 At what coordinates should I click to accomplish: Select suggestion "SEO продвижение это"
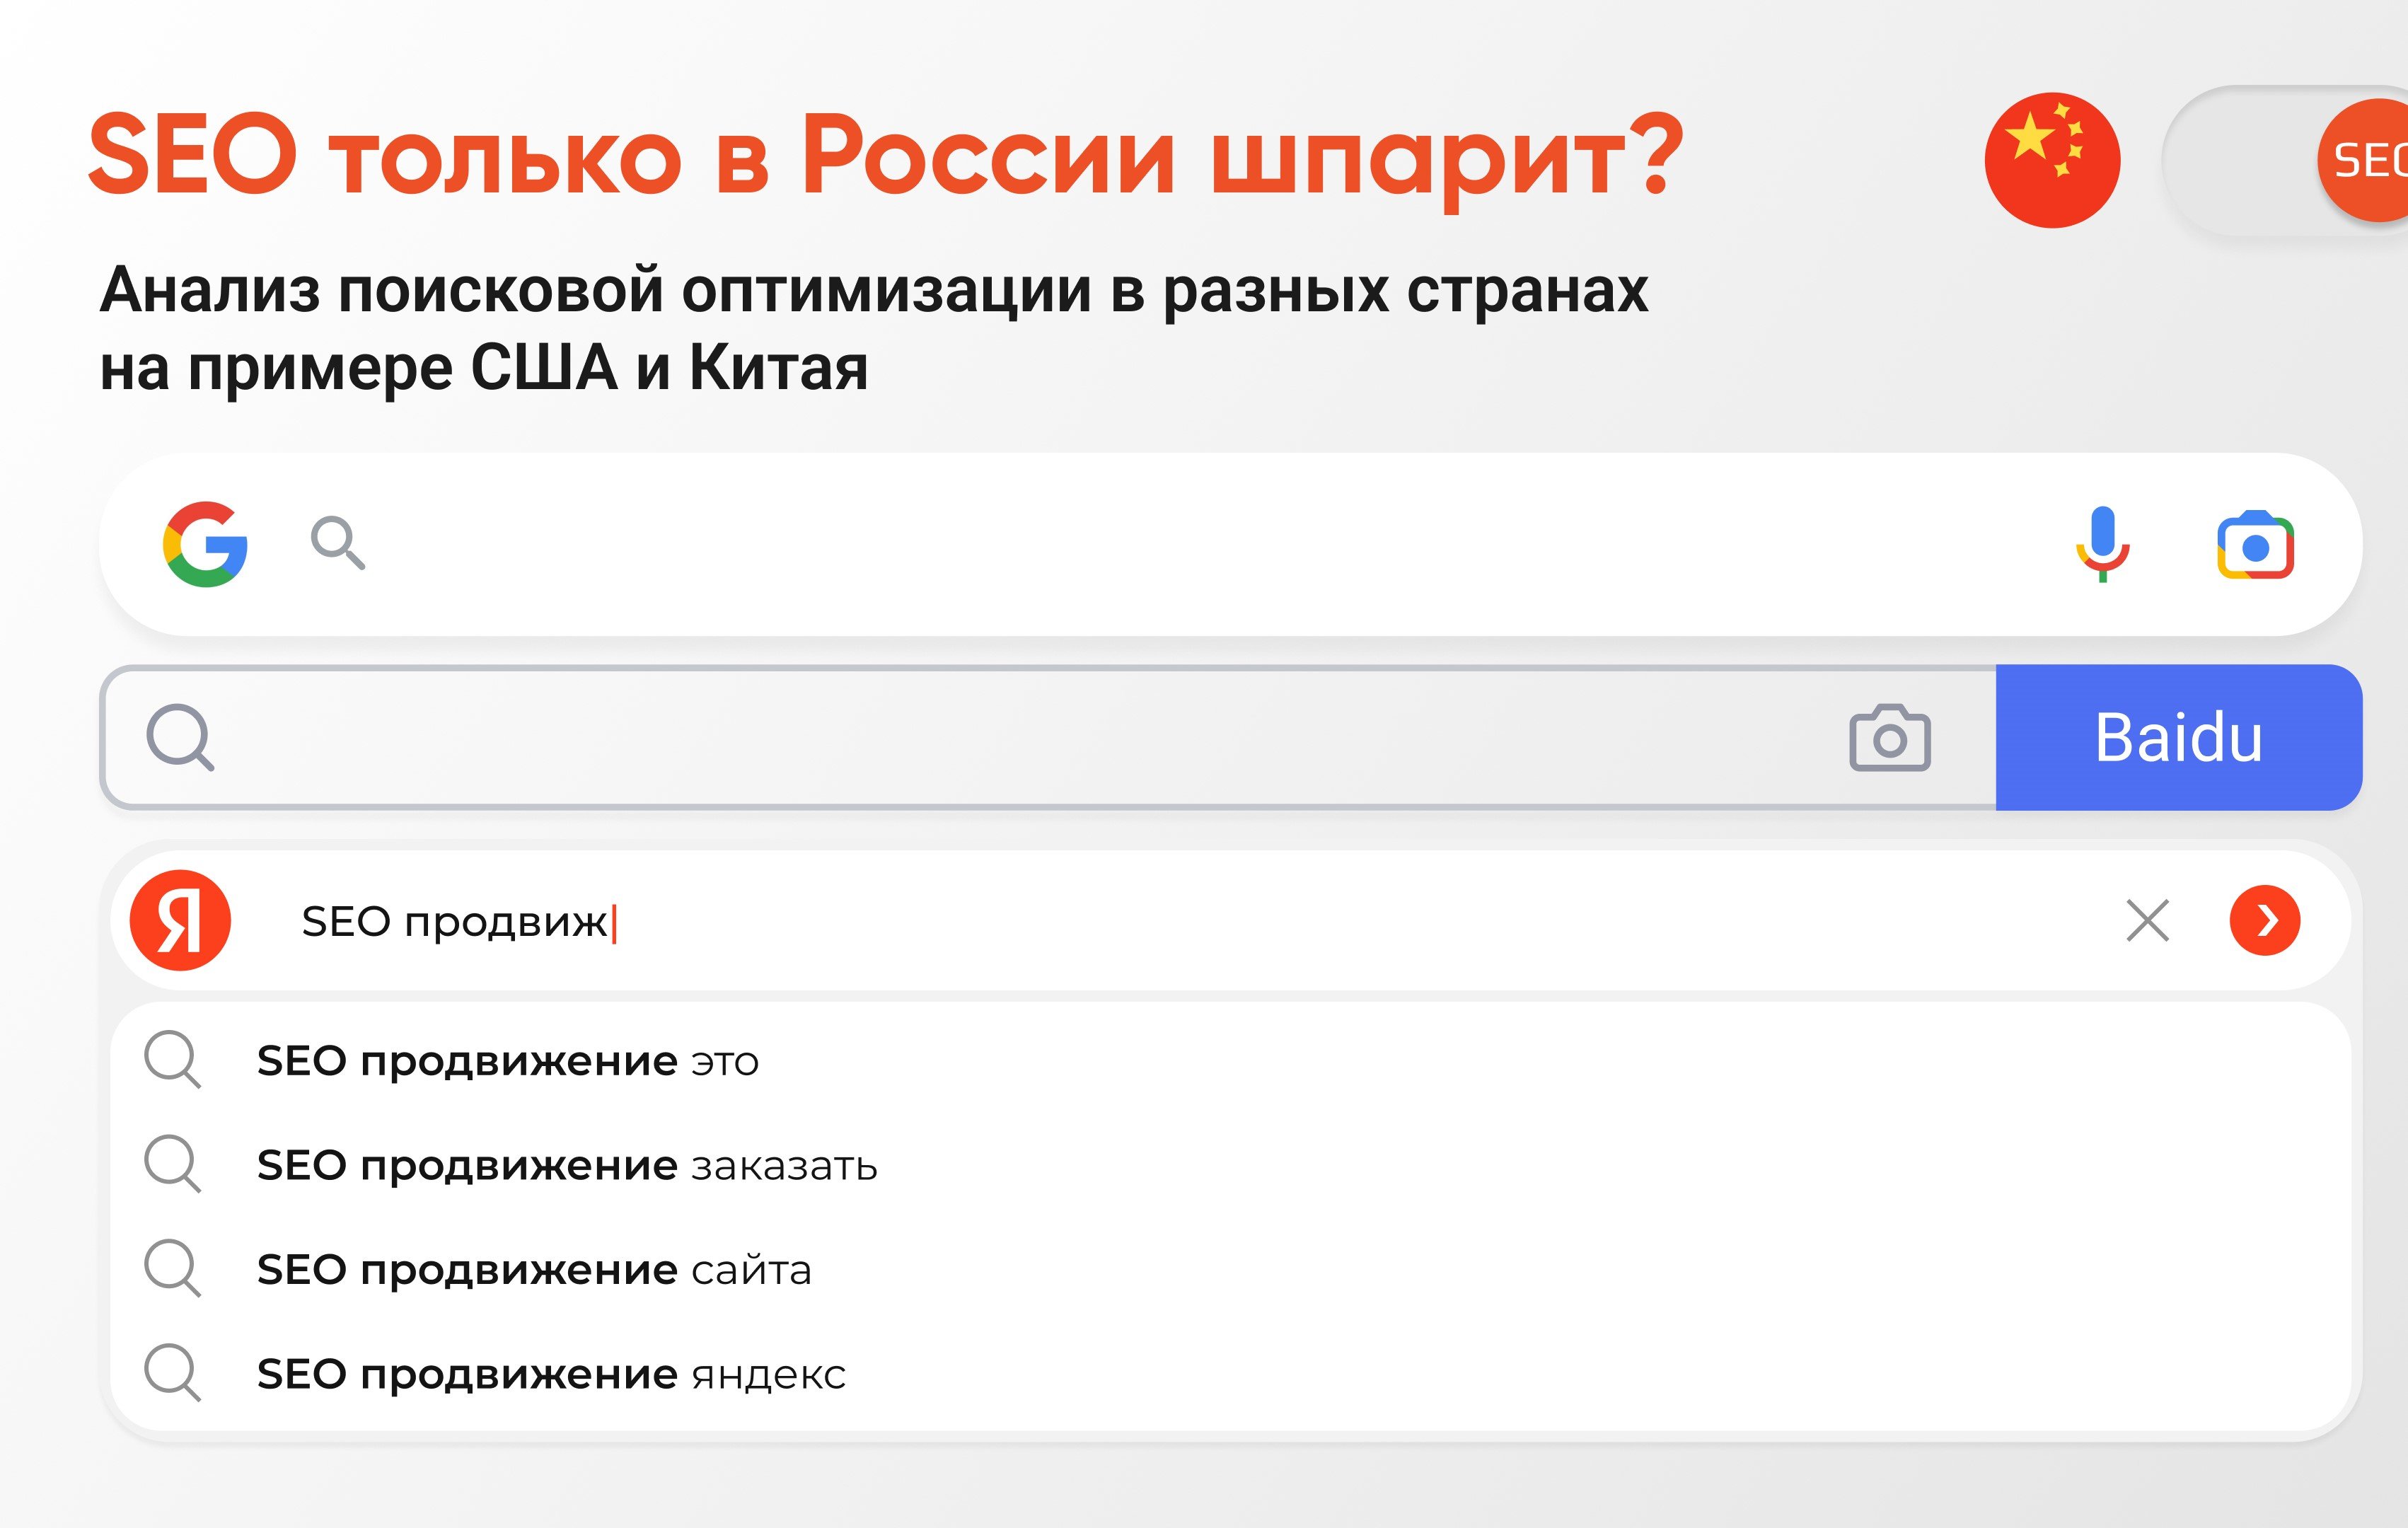pyautogui.click(x=508, y=1061)
